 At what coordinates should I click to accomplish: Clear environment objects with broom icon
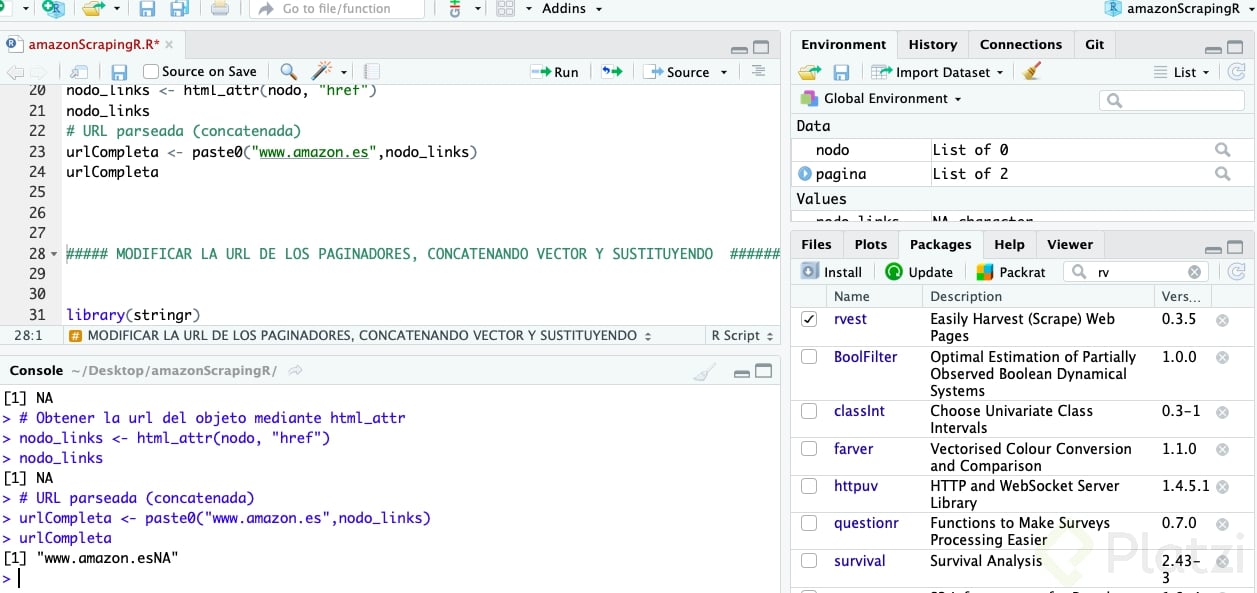tap(1033, 72)
